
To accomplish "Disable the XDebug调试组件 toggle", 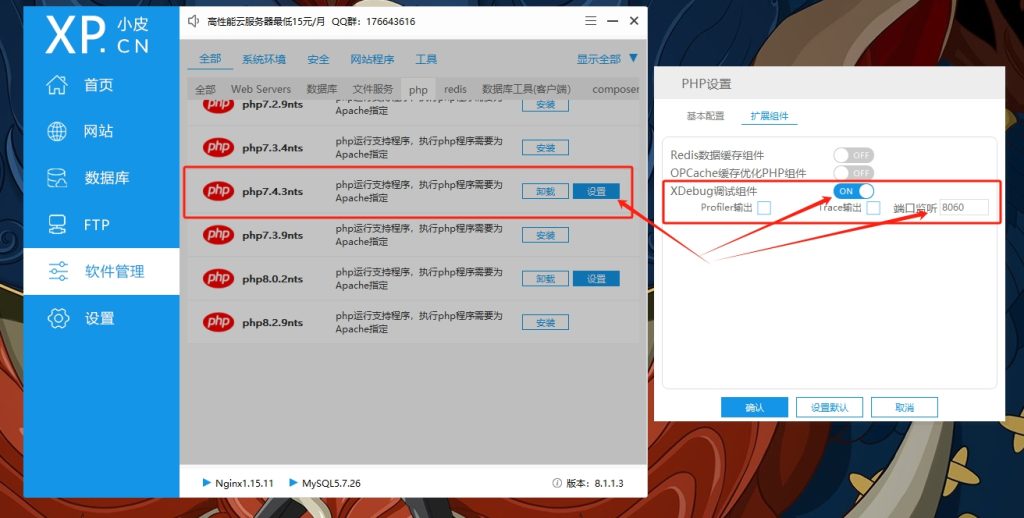I will click(853, 191).
